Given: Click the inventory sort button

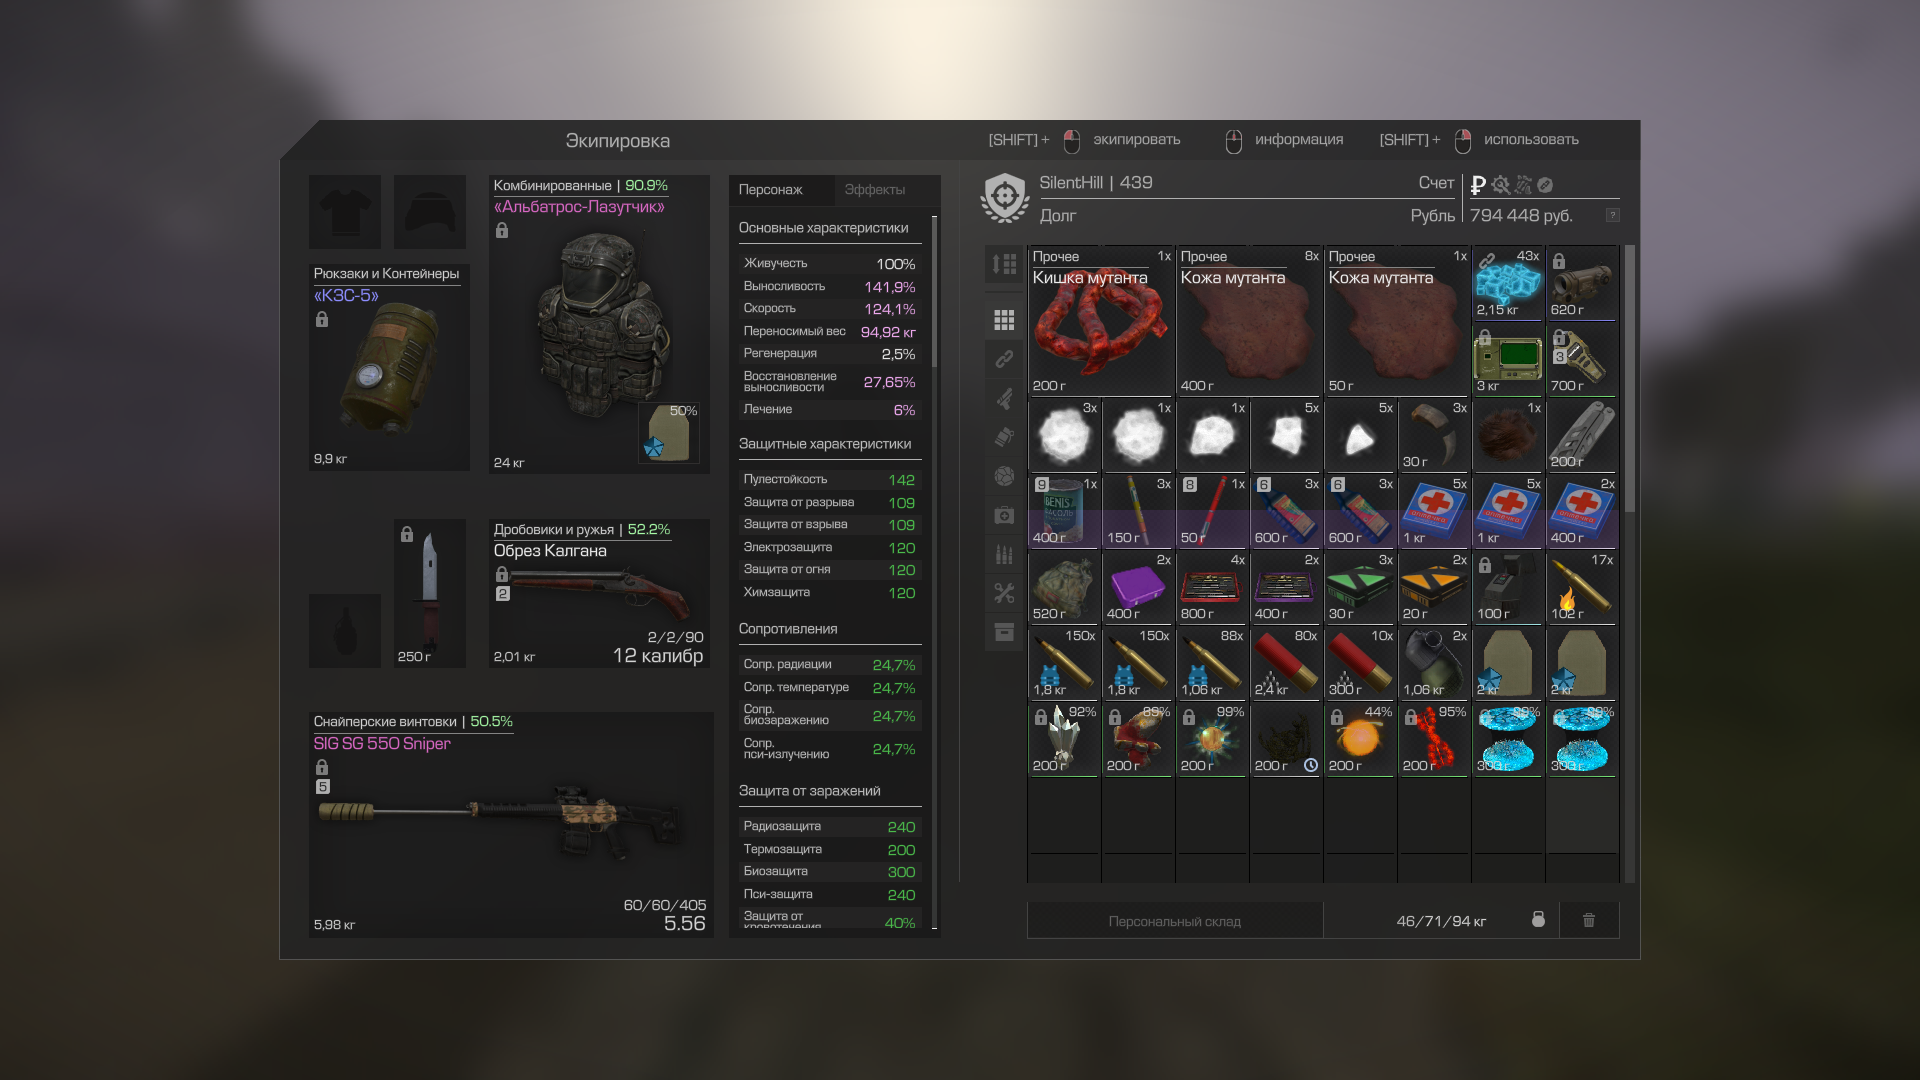Looking at the screenshot, I should click(x=1004, y=265).
